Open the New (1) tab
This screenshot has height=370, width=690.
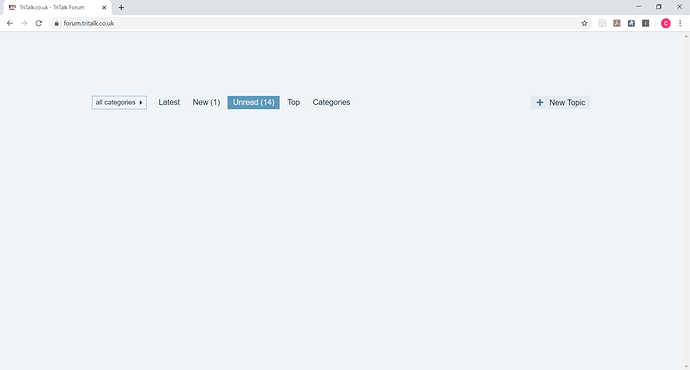206,102
